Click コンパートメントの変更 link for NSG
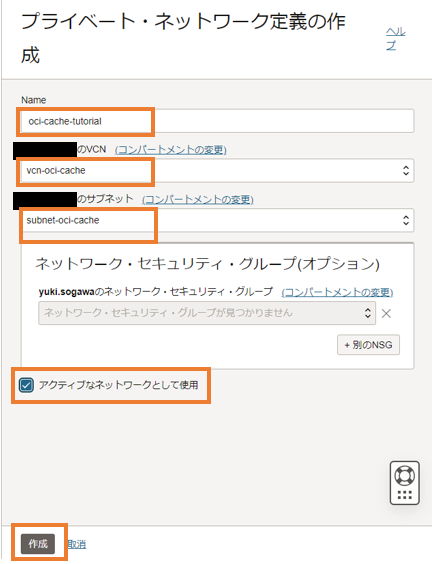 (337, 292)
